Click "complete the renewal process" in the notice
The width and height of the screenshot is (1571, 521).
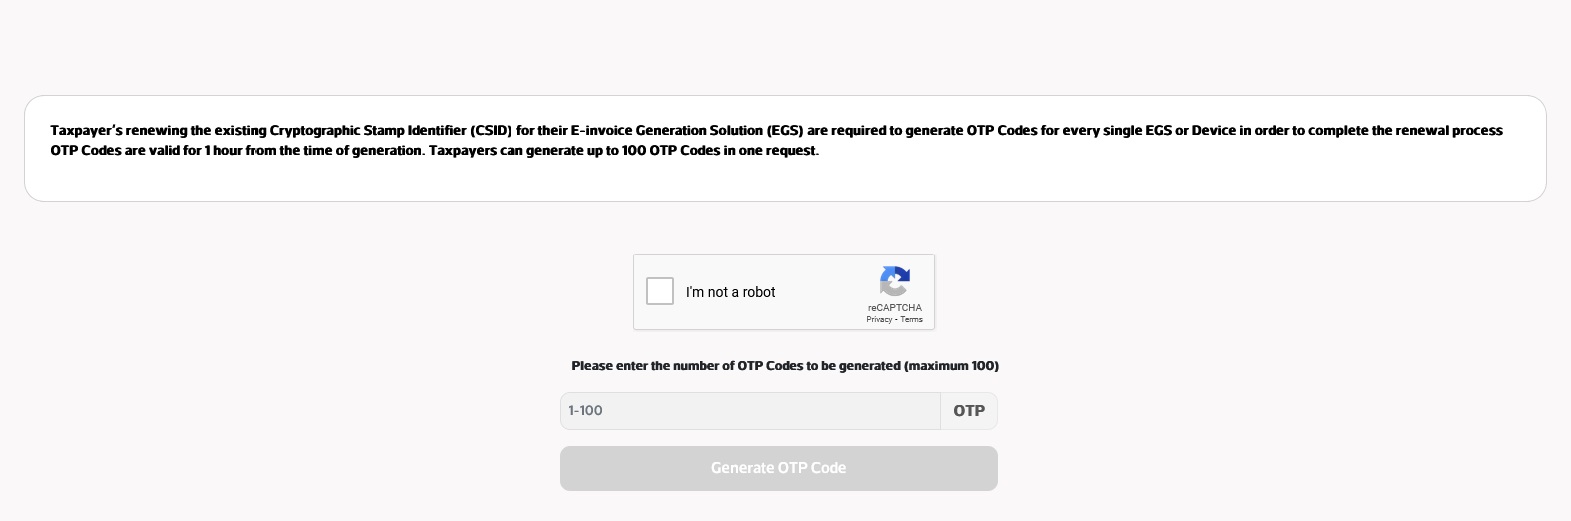click(1405, 131)
